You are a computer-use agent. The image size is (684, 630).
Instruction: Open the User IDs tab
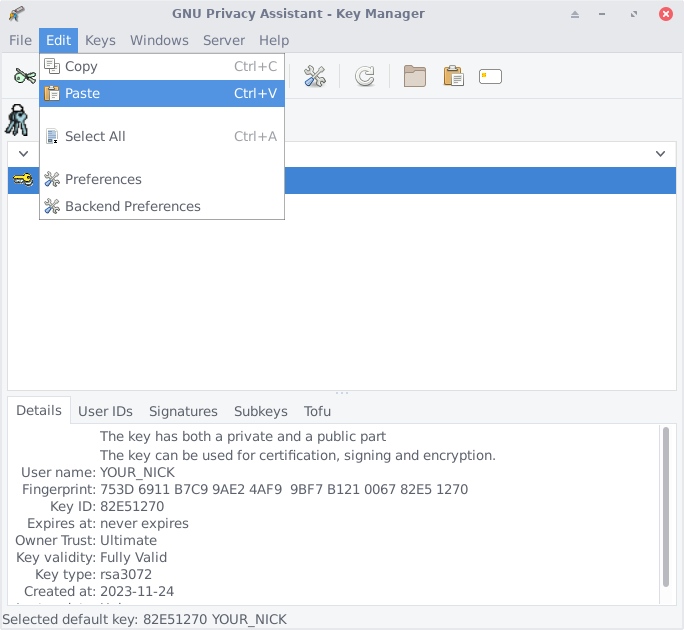[x=105, y=411]
